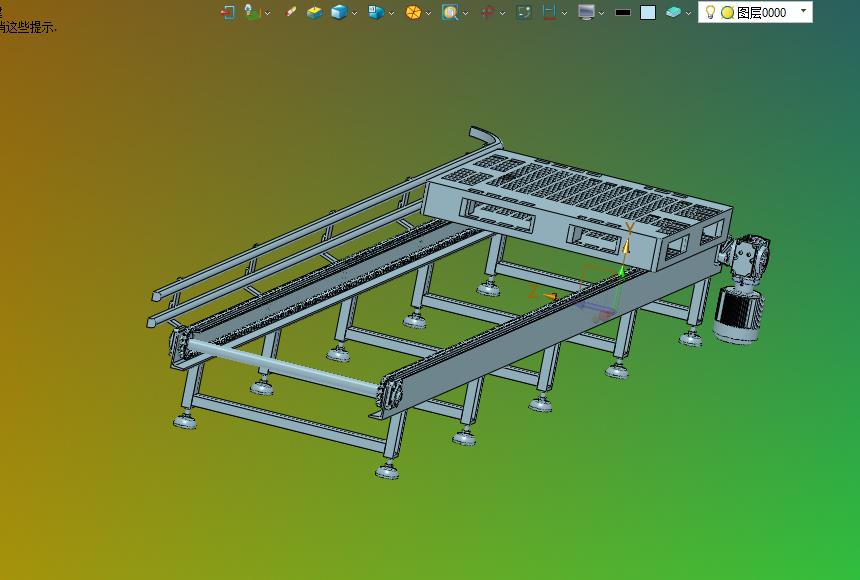
Task: Open the arrow beside the red P icon
Action: [x=502, y=13]
